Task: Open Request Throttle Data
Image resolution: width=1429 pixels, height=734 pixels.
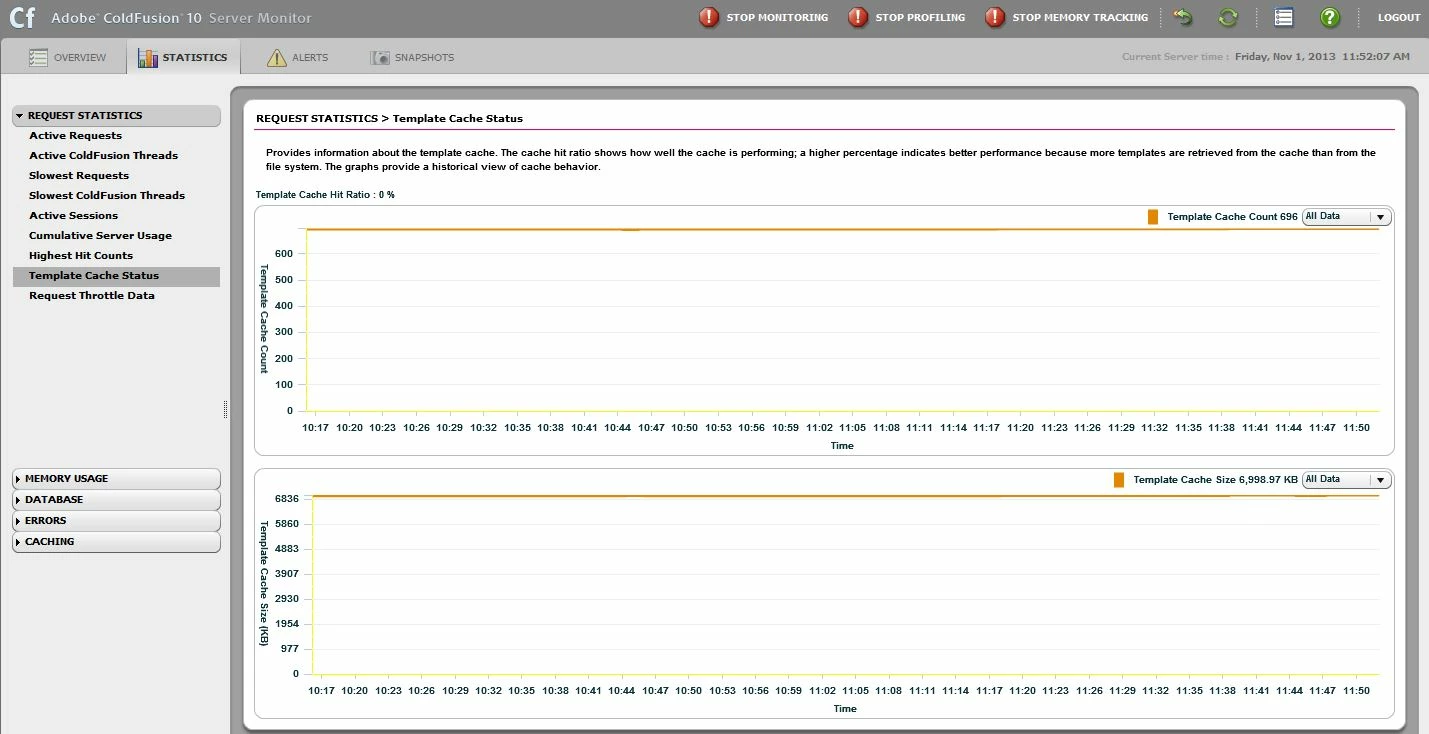Action: 116,296
